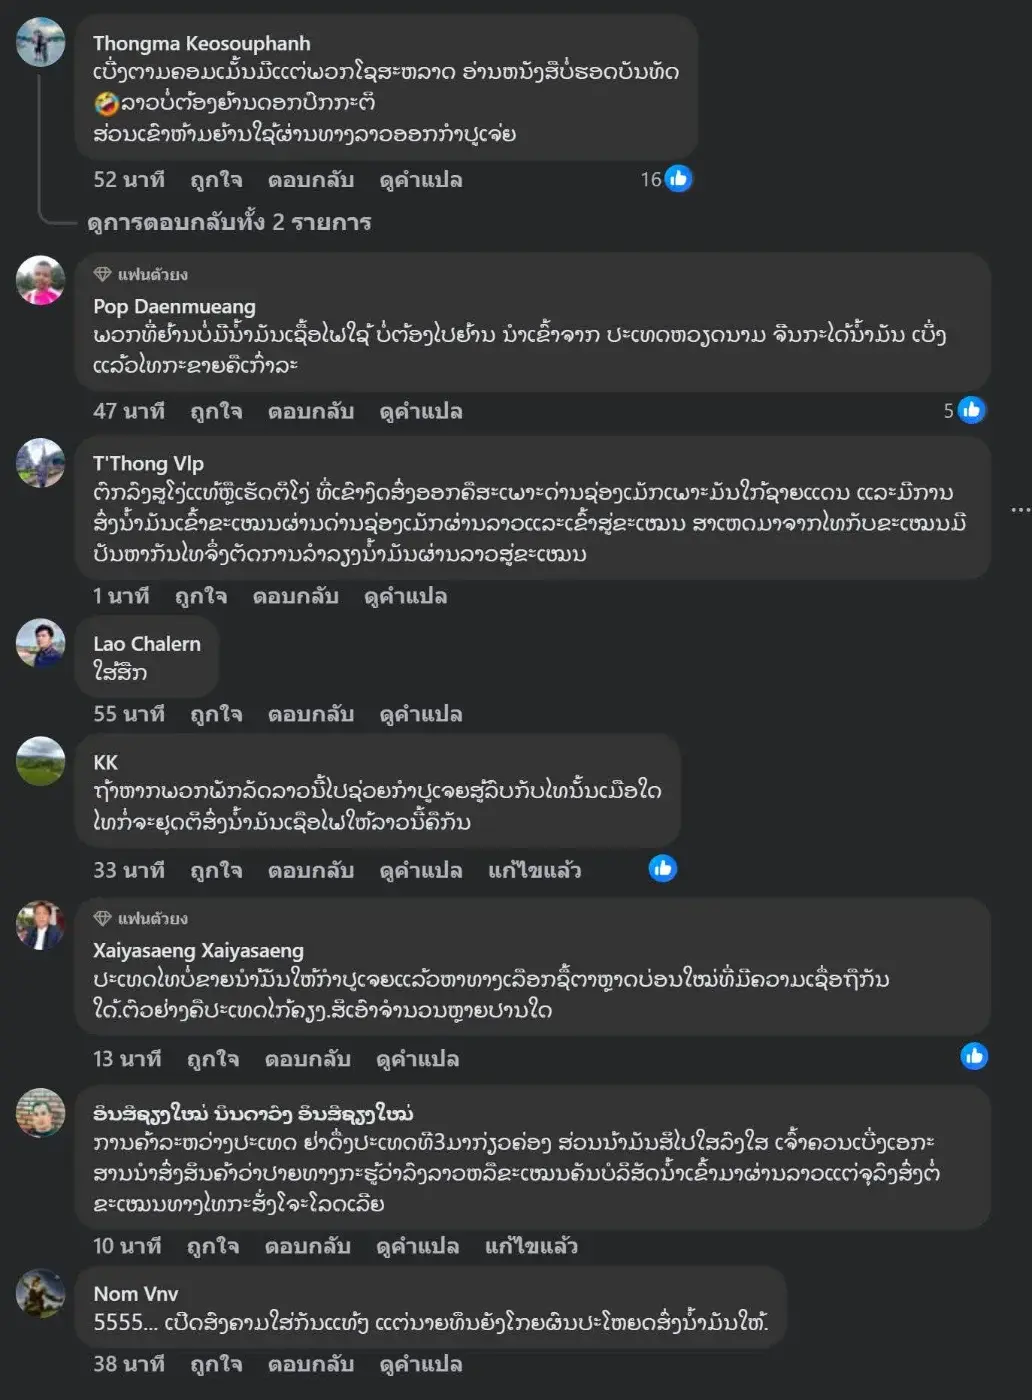Click the like reaction icon on KK's comment
The image size is (1032, 1400).
click(x=663, y=868)
